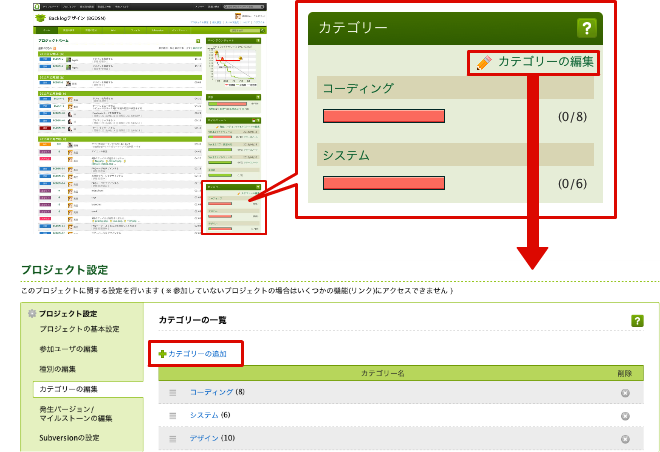Select the (0/8) count text
This screenshot has height=452, width=660.
(572, 117)
